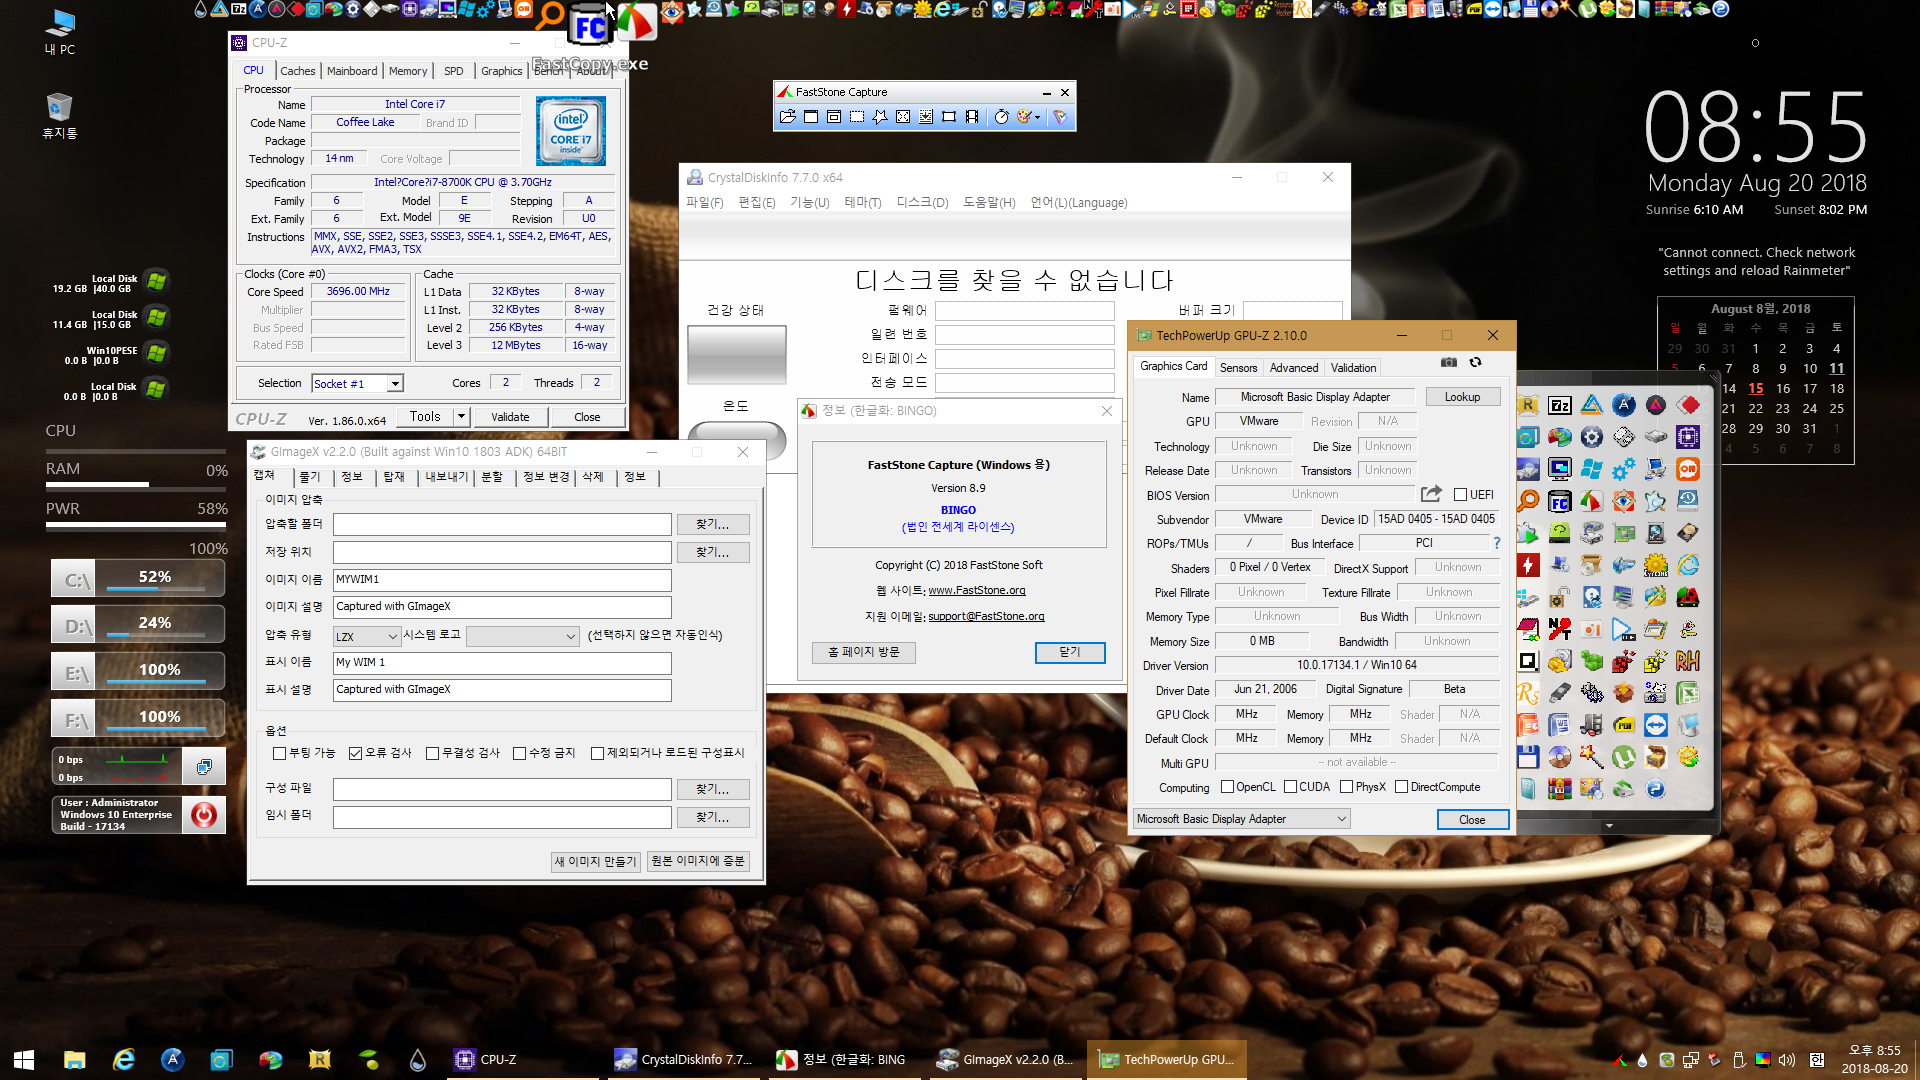Open Socket #1 selection dropdown in CPU-Z
This screenshot has width=1920, height=1080.
pos(396,384)
